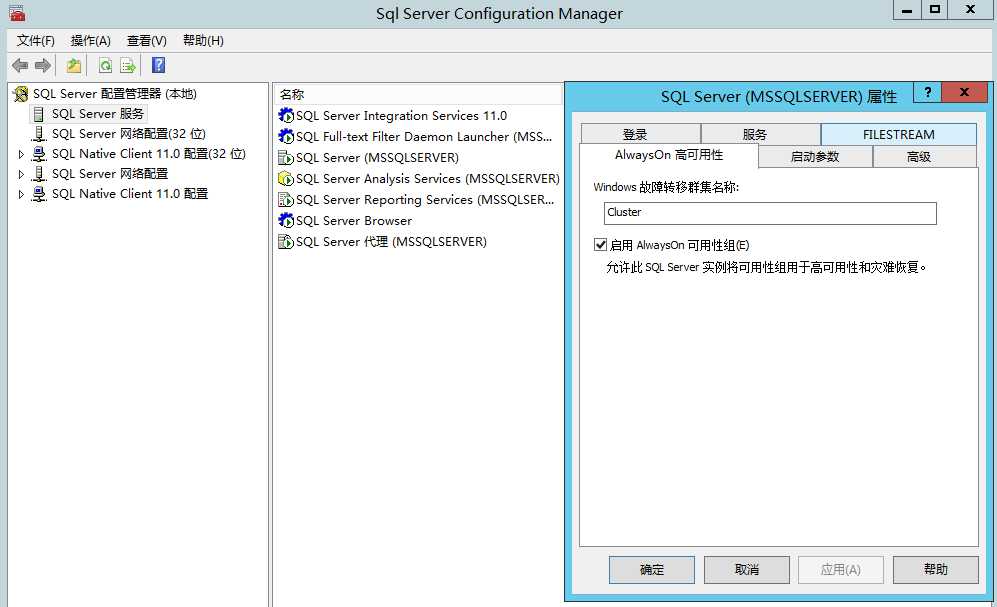This screenshot has height=607, width=997.
Task: Expand SQL Server 网络配置 node
Action: tap(21, 174)
